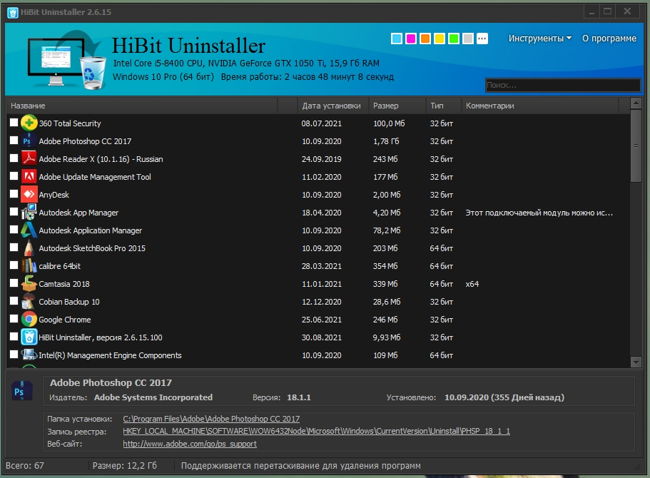Tick checkbox for Adobe Reader X
Image resolution: width=650 pixels, height=478 pixels.
tap(14, 158)
